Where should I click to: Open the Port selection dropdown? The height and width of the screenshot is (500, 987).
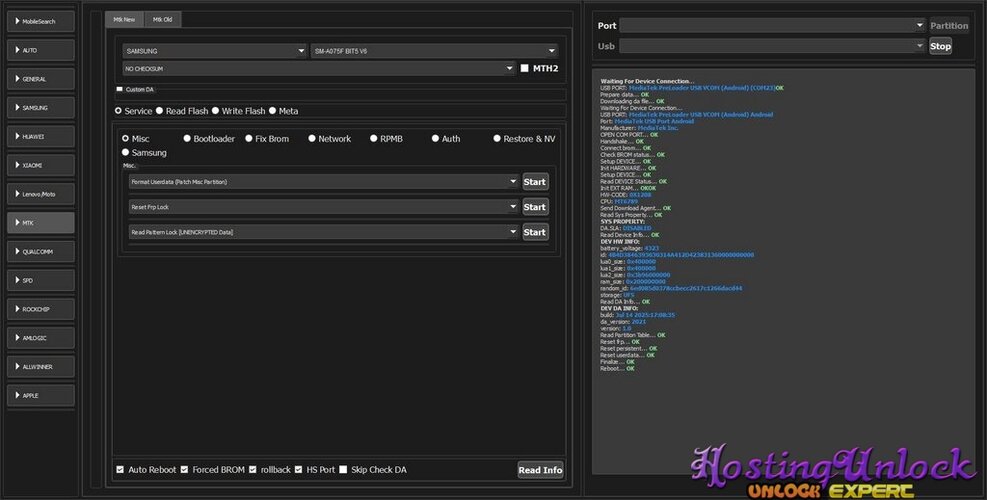772,26
